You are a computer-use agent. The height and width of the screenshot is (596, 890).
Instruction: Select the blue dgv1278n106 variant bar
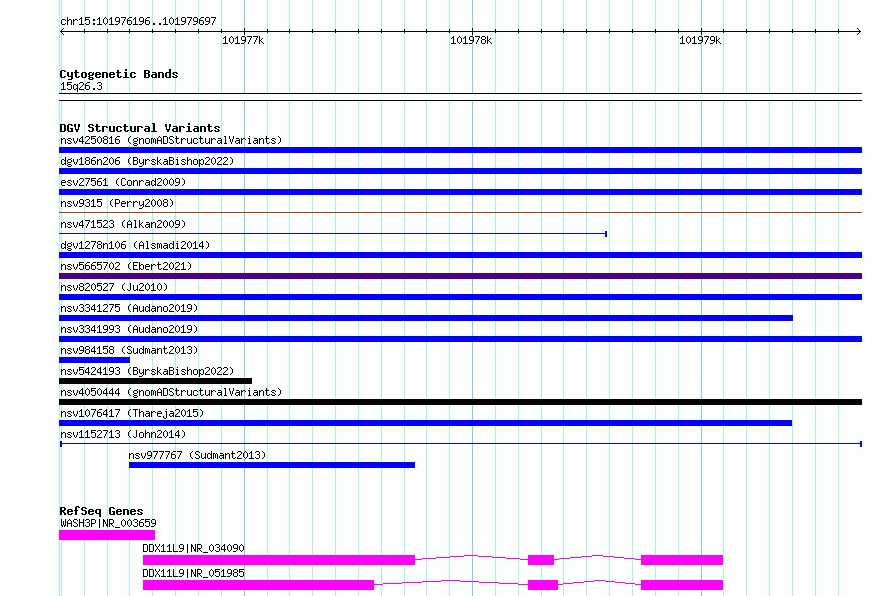460,255
